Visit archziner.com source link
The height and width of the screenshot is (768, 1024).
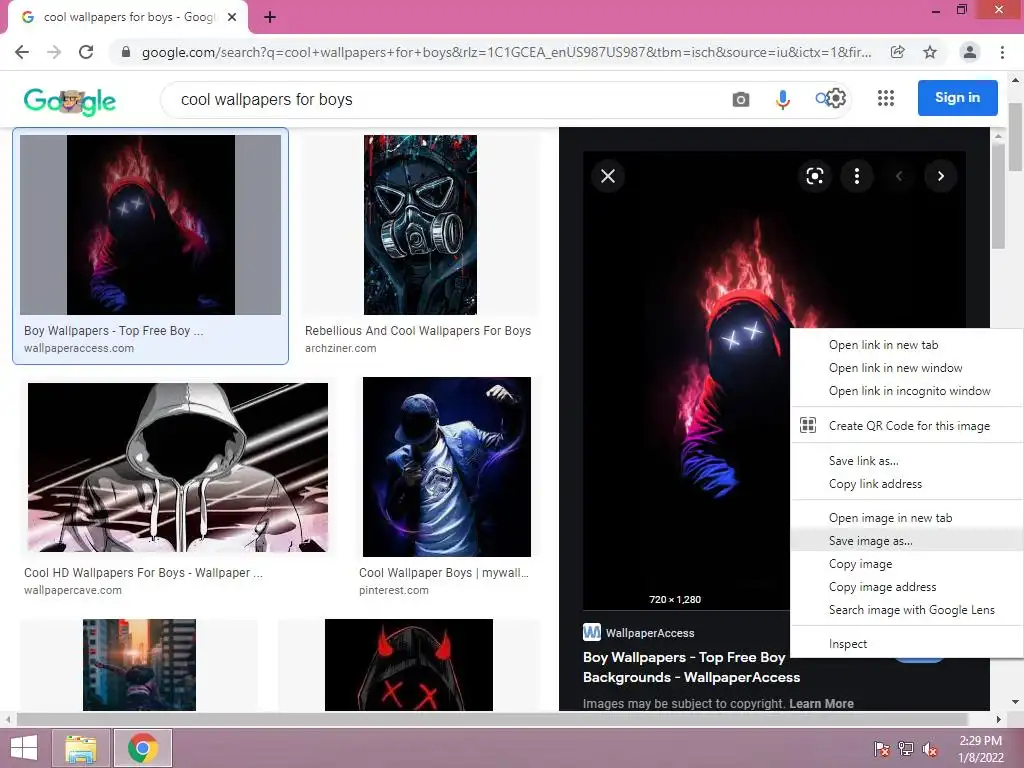(340, 348)
